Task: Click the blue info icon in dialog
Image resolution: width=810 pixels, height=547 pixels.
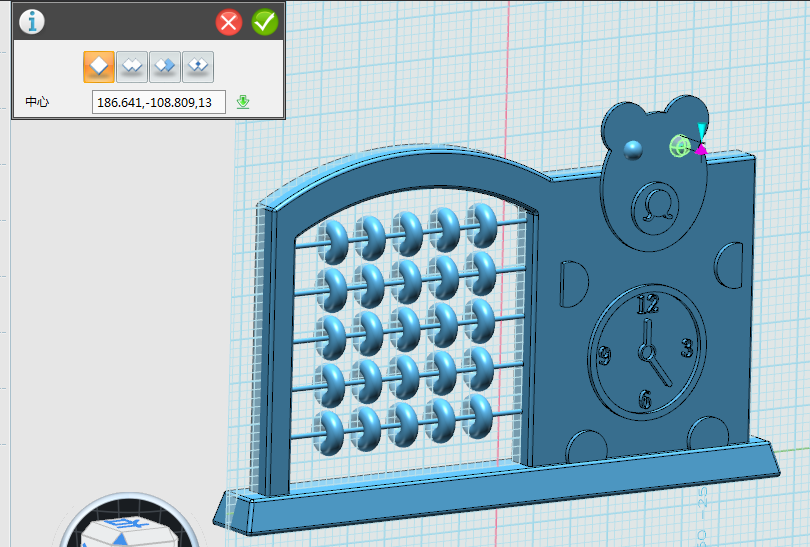Action: point(33,22)
